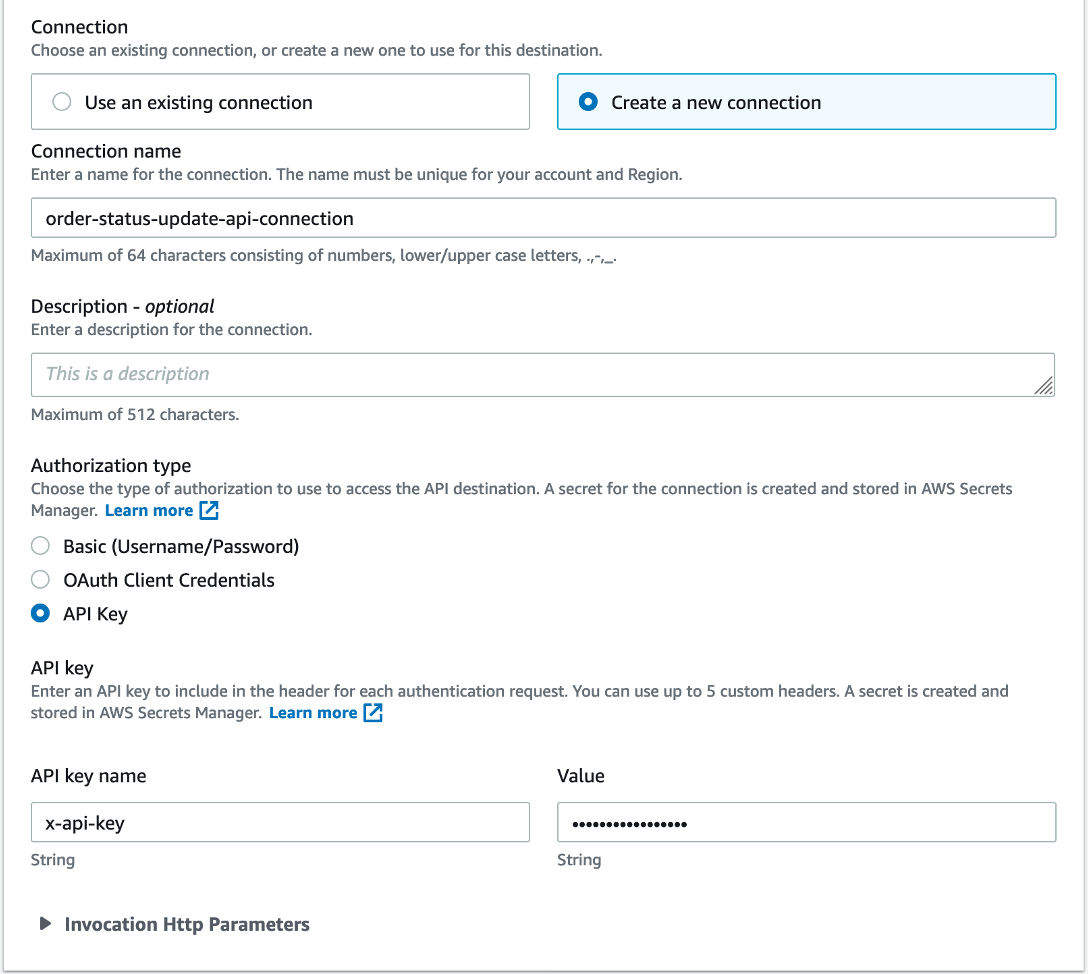Choose Basic (Username/Password) authorization
1088x974 pixels.
pyautogui.click(x=40, y=546)
